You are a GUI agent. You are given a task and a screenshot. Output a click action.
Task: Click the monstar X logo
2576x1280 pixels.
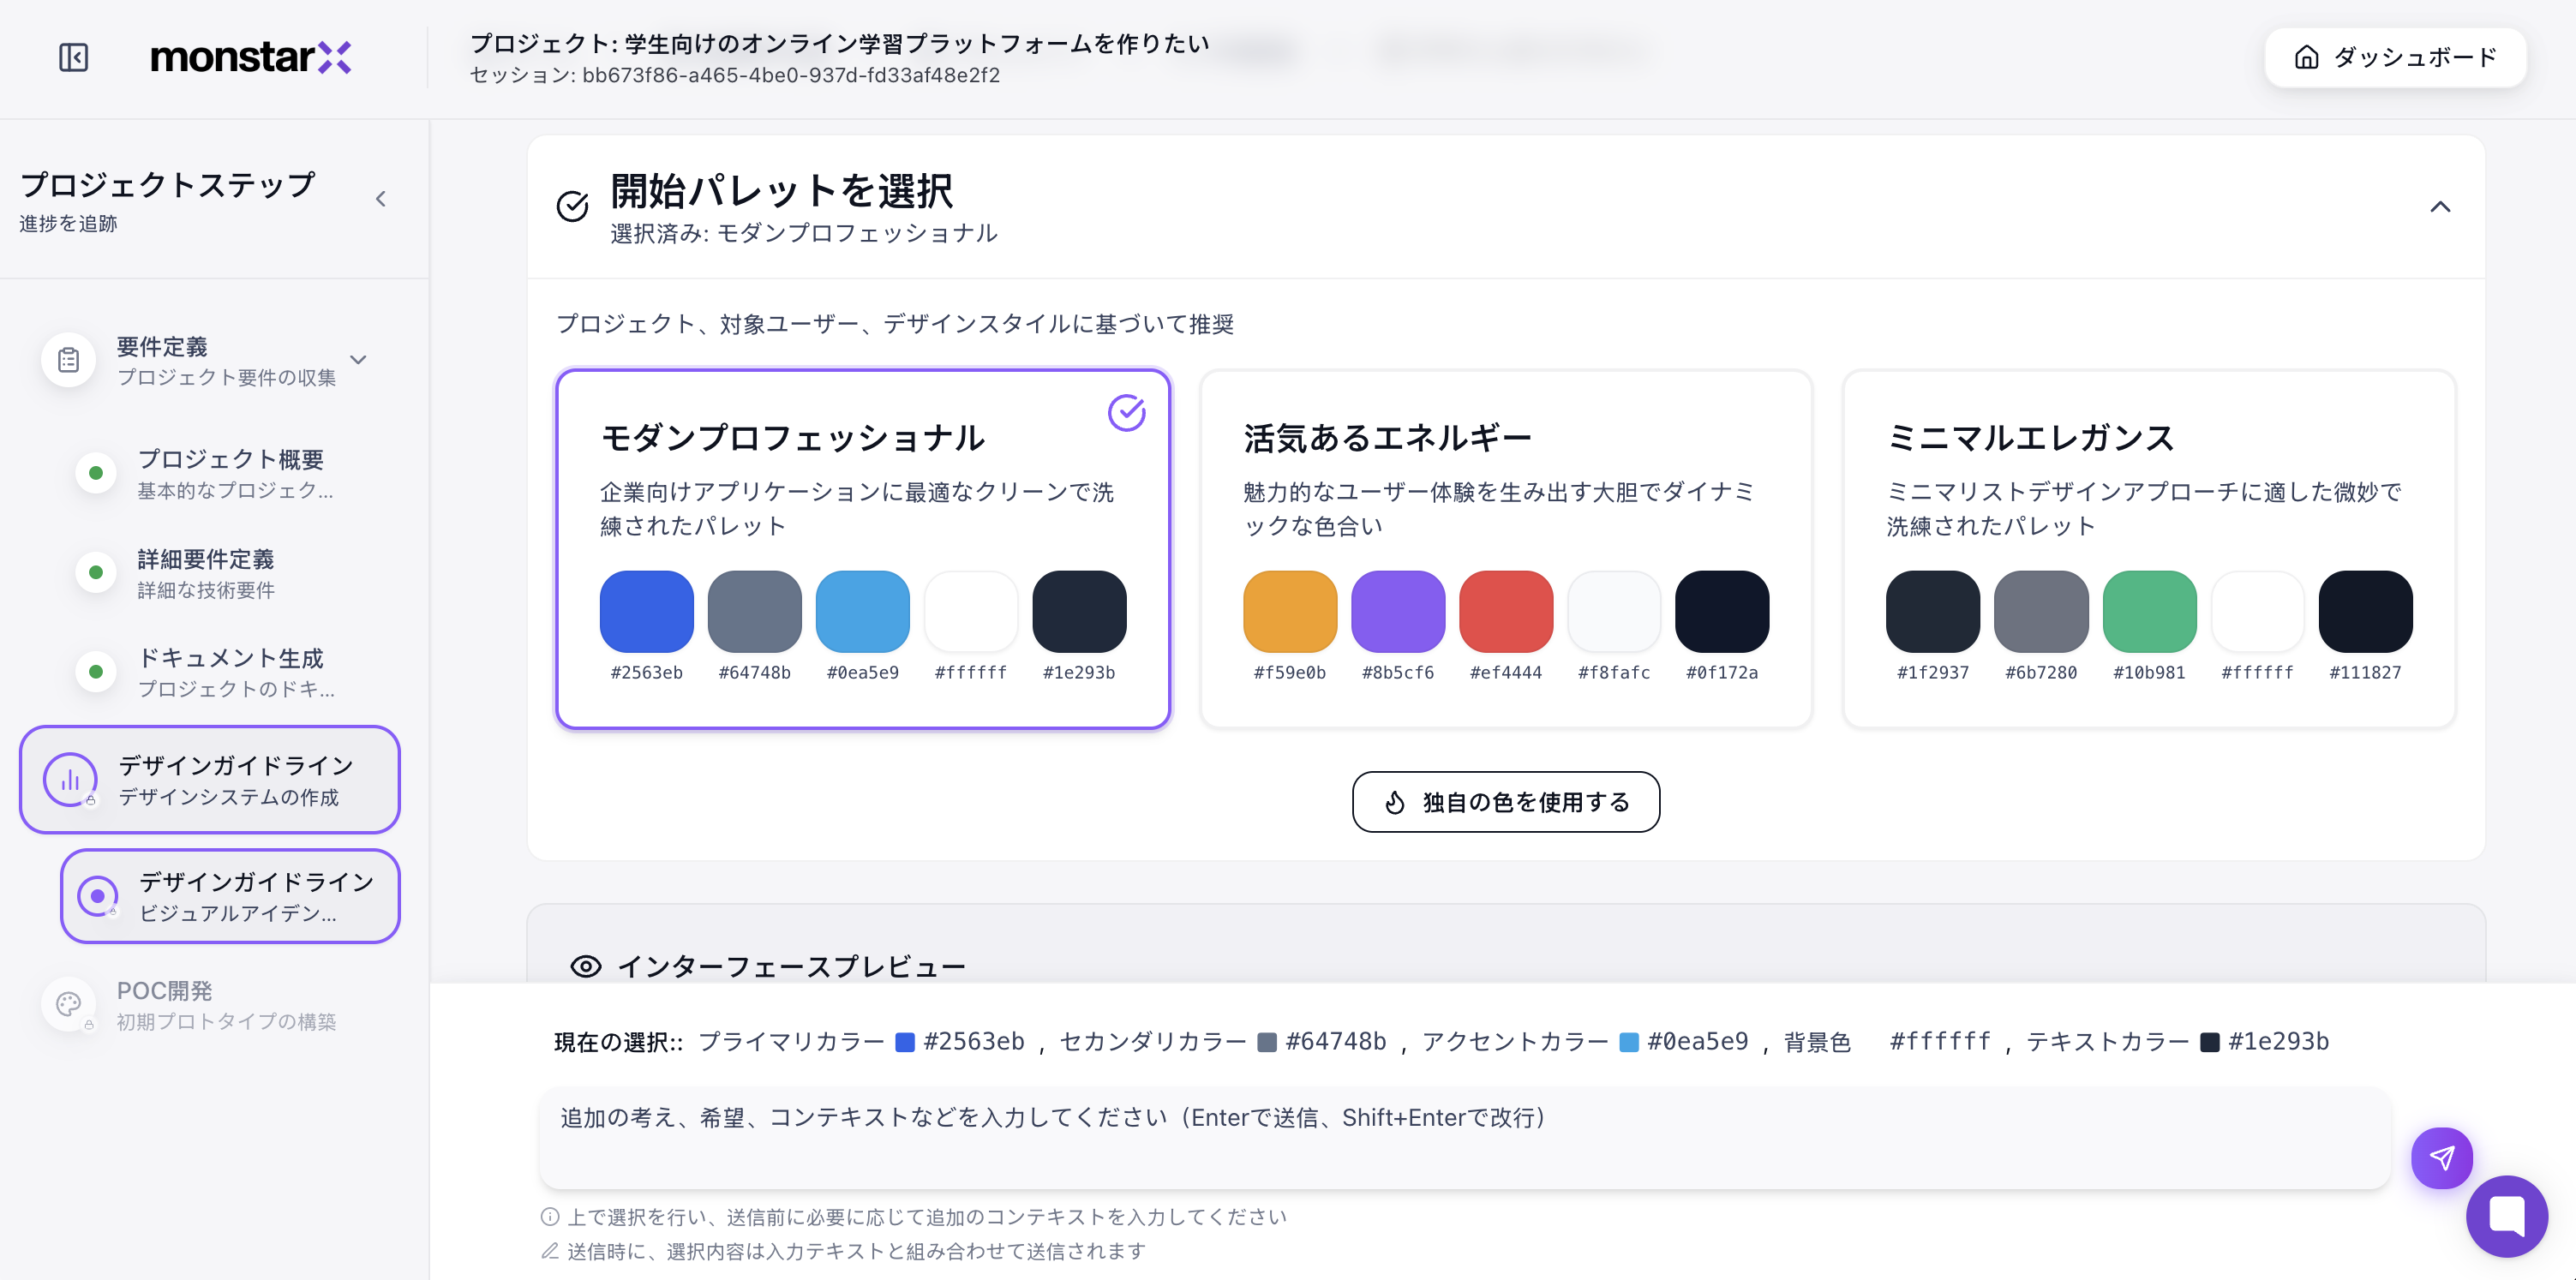(249, 58)
